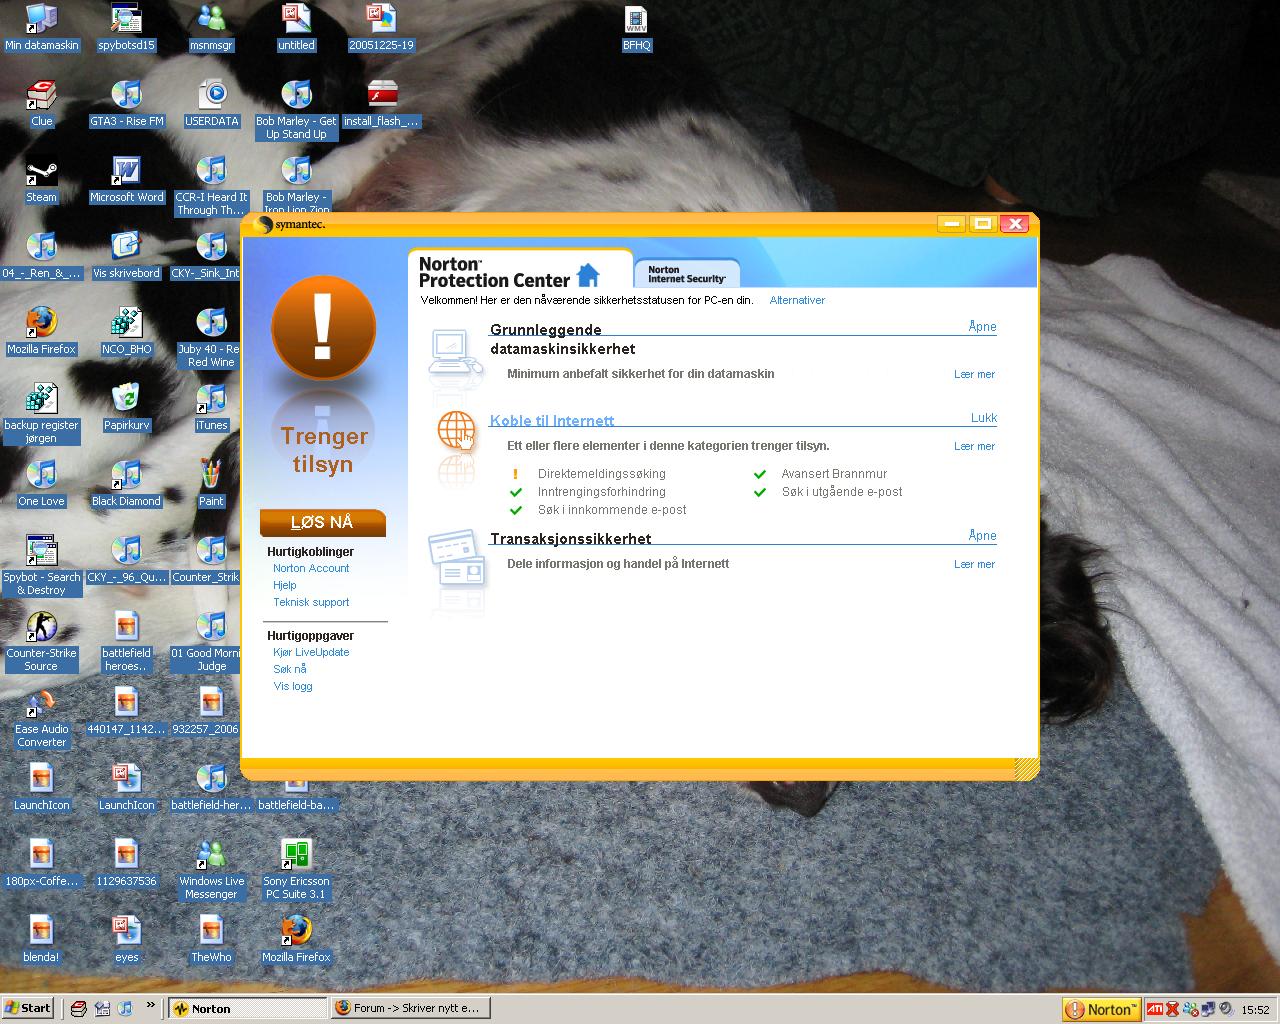This screenshot has width=1280, height=1024.
Task: Expand Transaksjonssikkerhet section with Åpne
Action: 982,535
